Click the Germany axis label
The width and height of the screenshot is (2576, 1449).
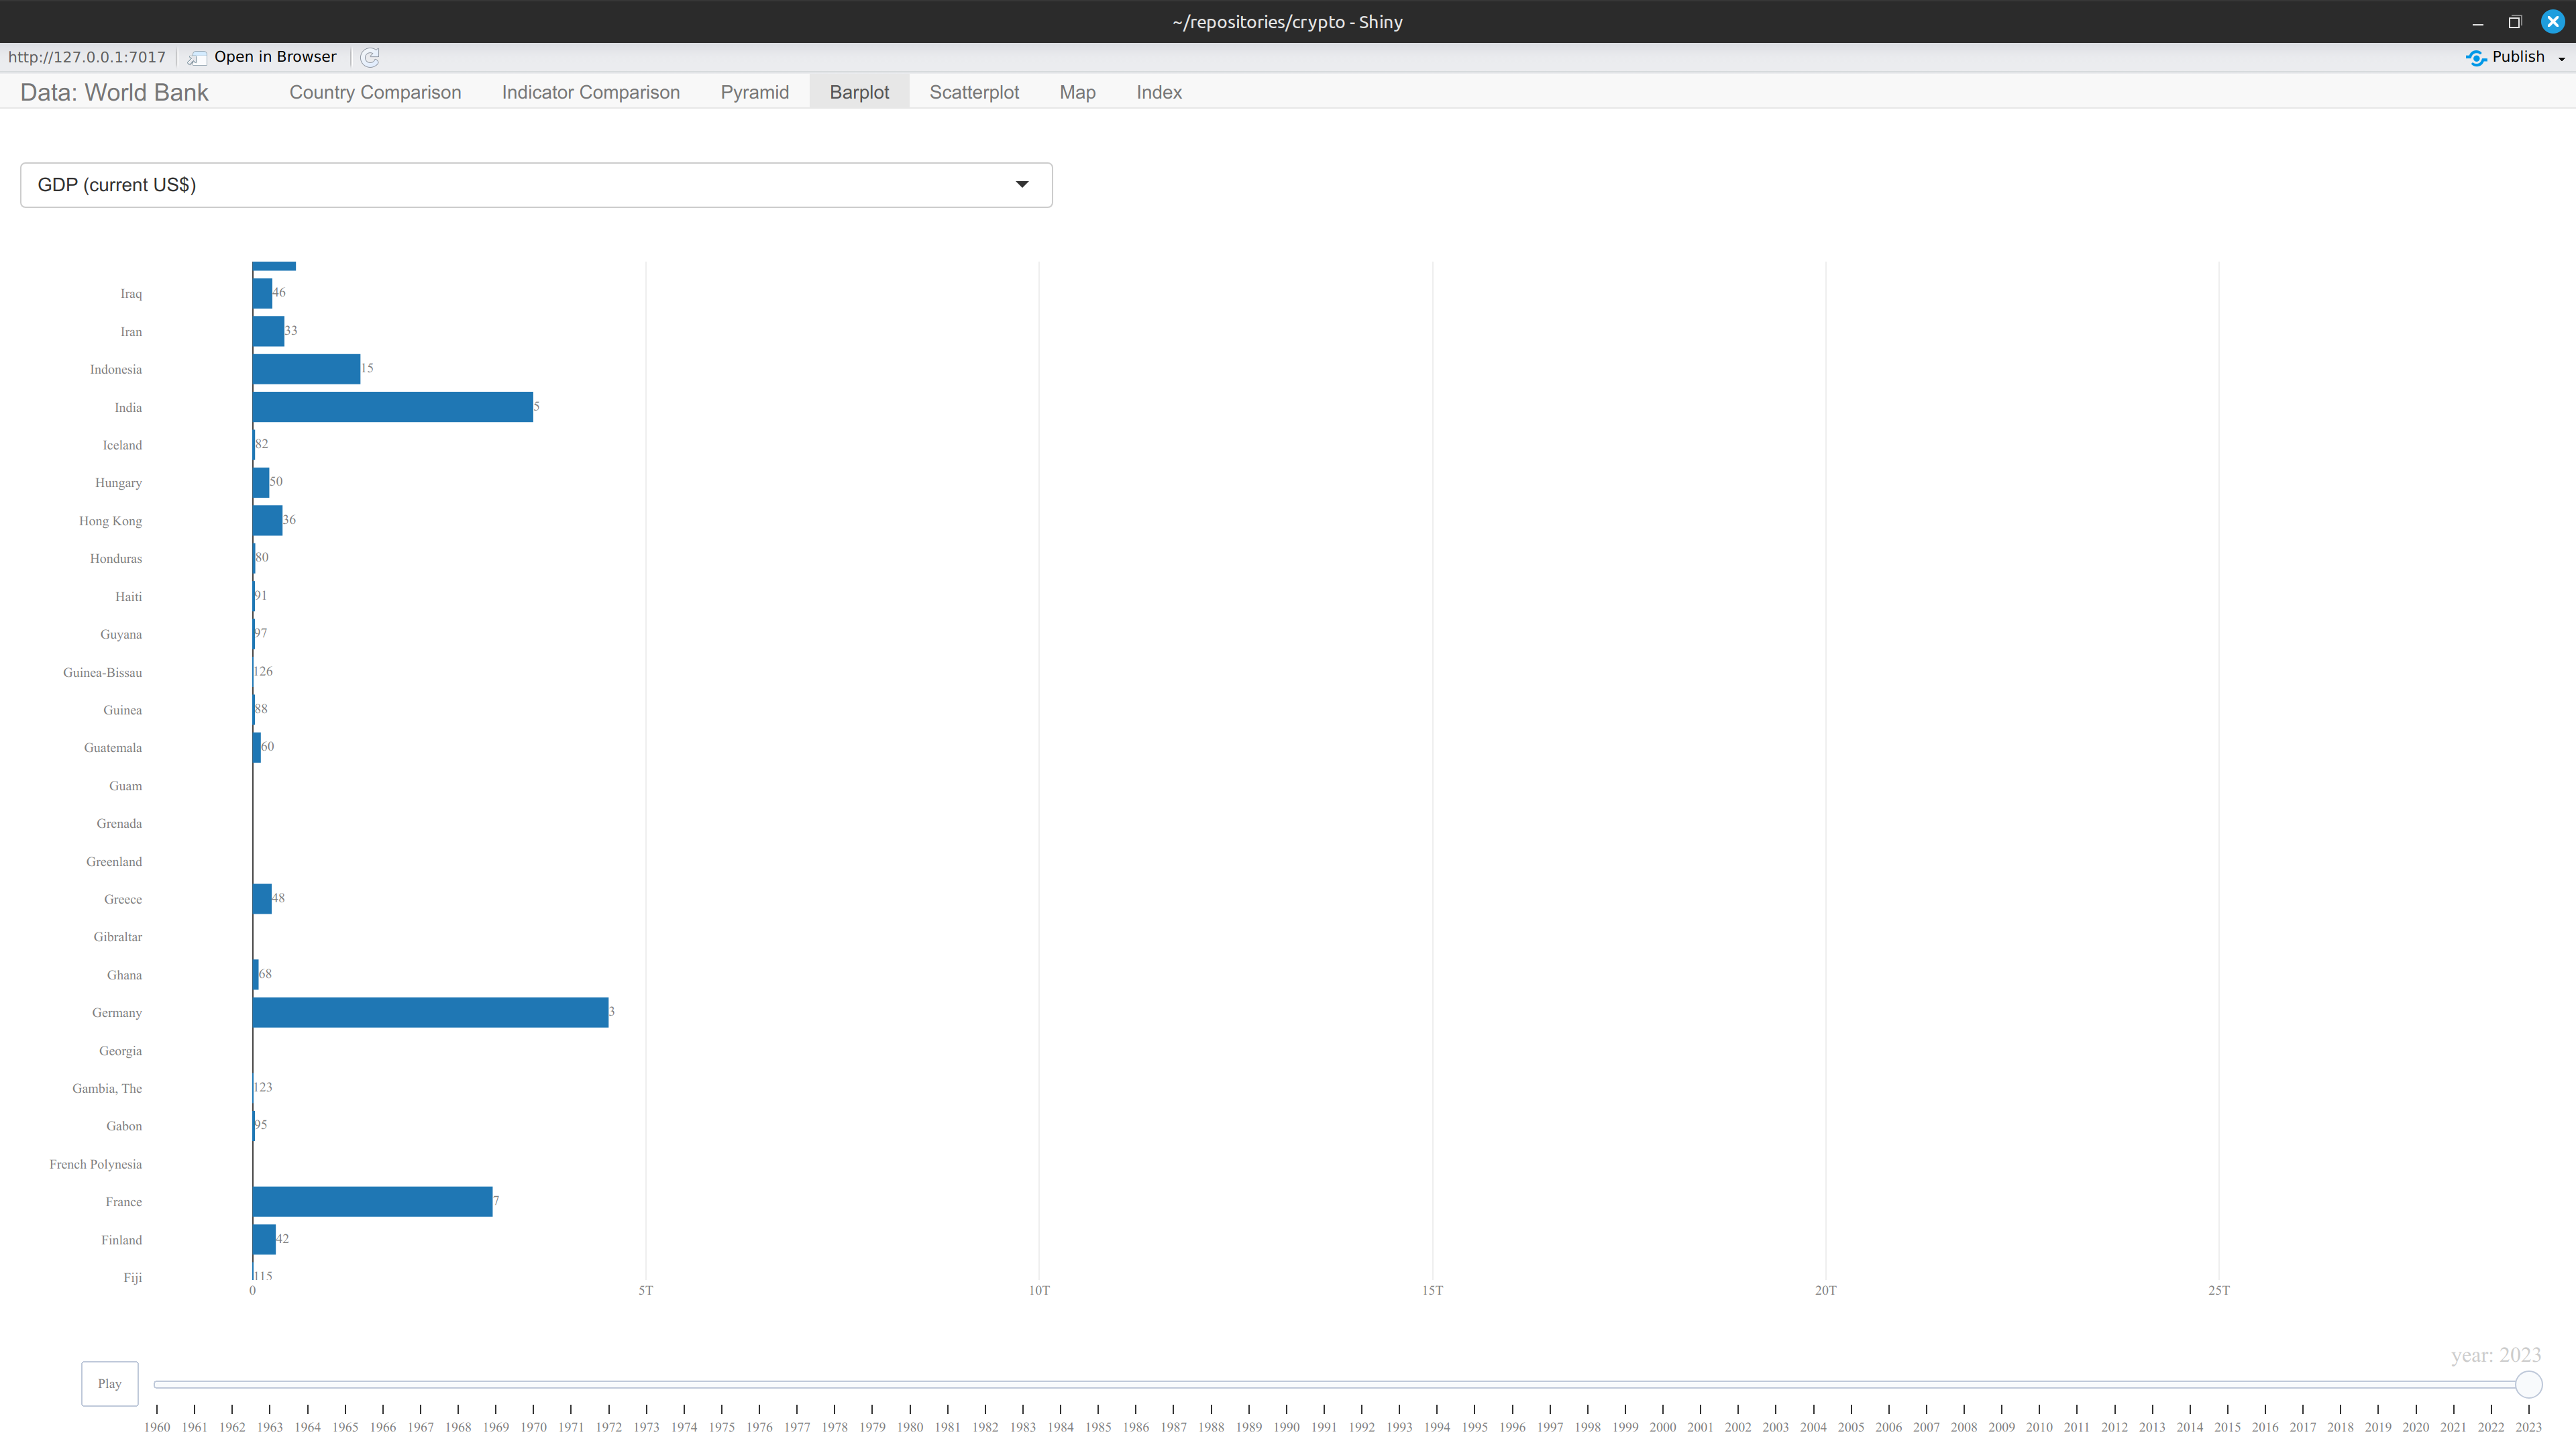point(117,1013)
